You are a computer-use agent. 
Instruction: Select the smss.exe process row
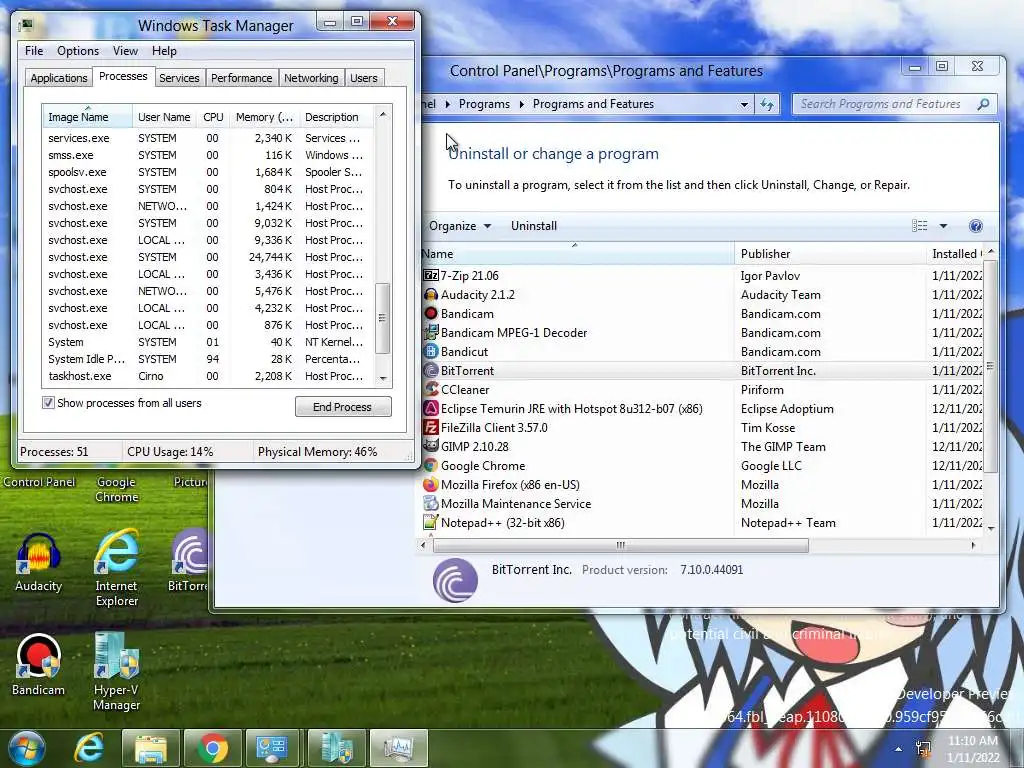tap(208, 155)
